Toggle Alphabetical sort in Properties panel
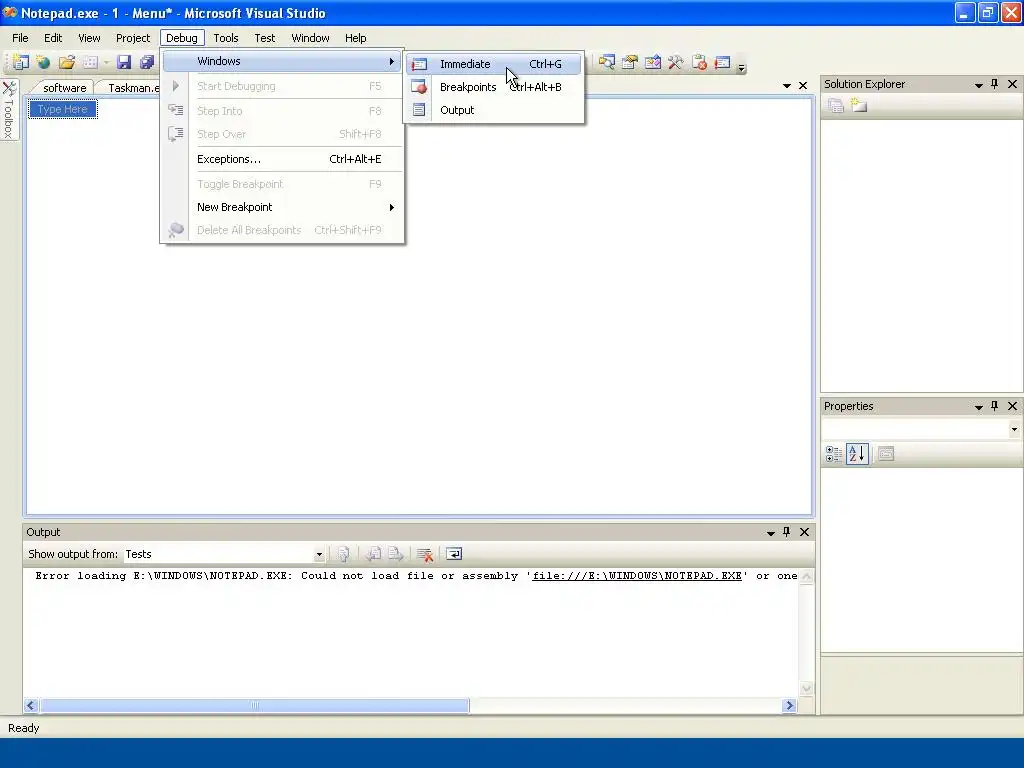The height and width of the screenshot is (768, 1024). 857,454
